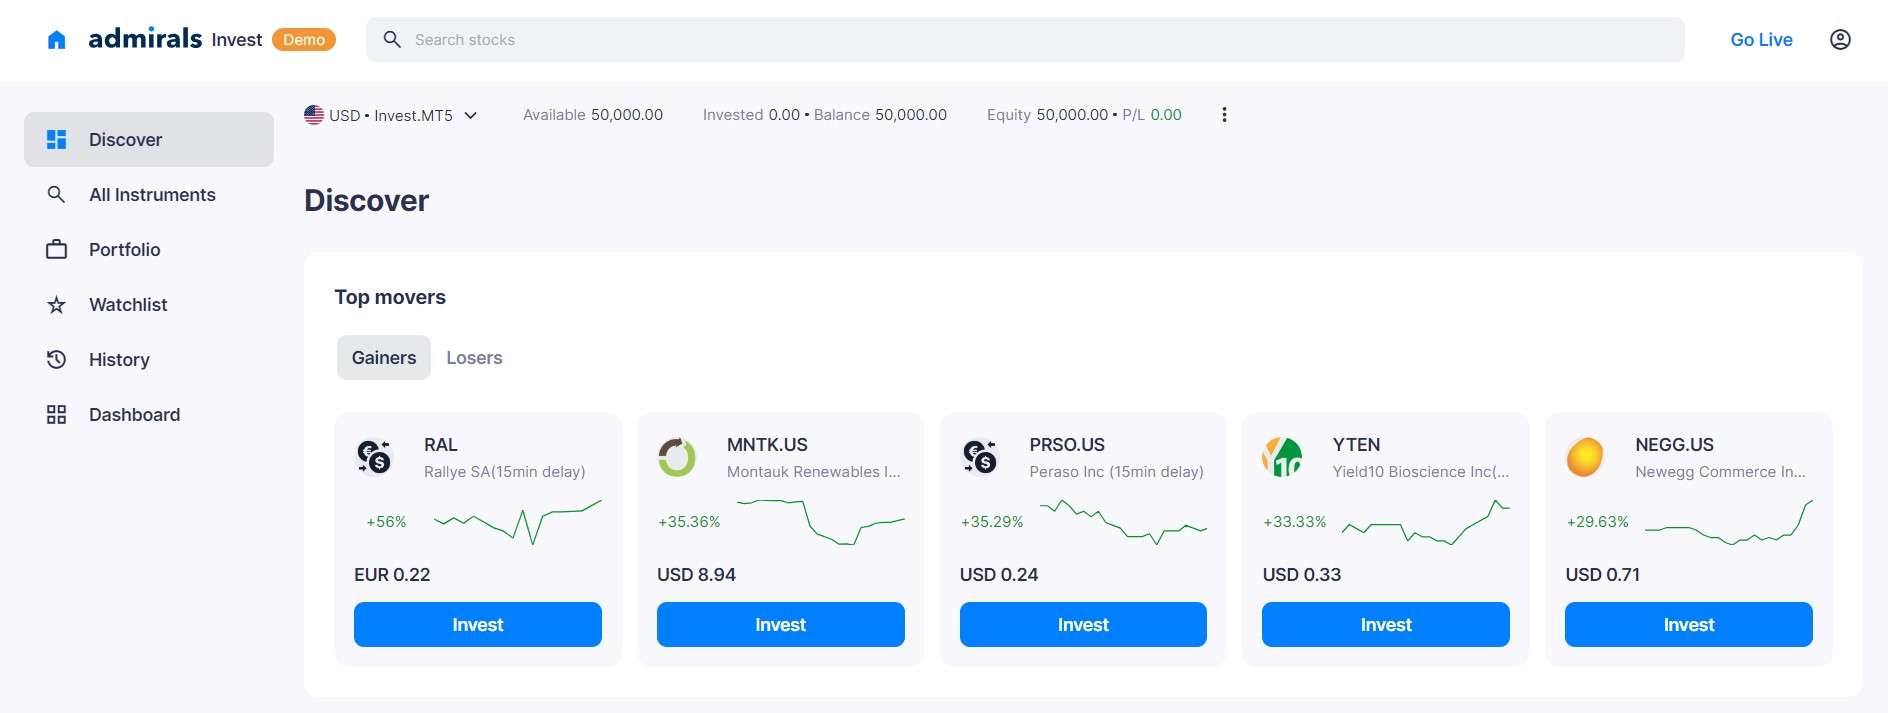Click the USD 0.71 price
The image size is (1888, 713).
[1603, 575]
